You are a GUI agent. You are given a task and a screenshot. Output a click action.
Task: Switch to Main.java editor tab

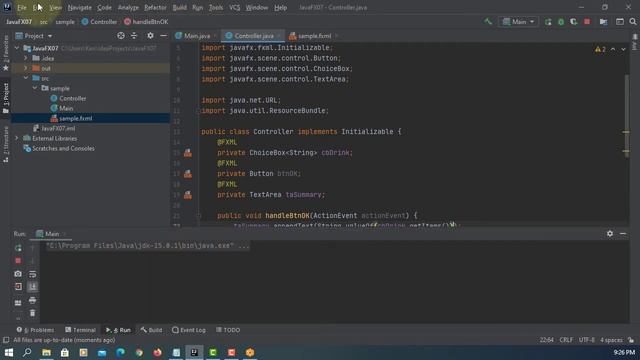(196, 36)
